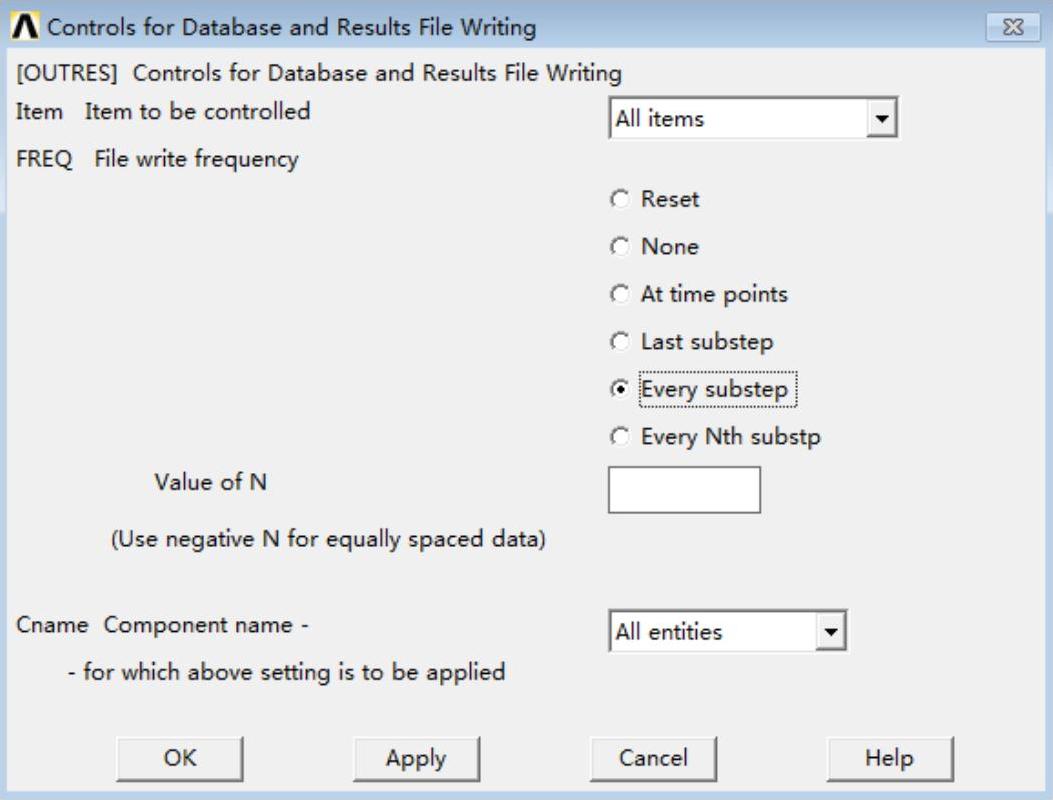
Task: Click the 'Use negative N' hint text
Action: pos(328,540)
